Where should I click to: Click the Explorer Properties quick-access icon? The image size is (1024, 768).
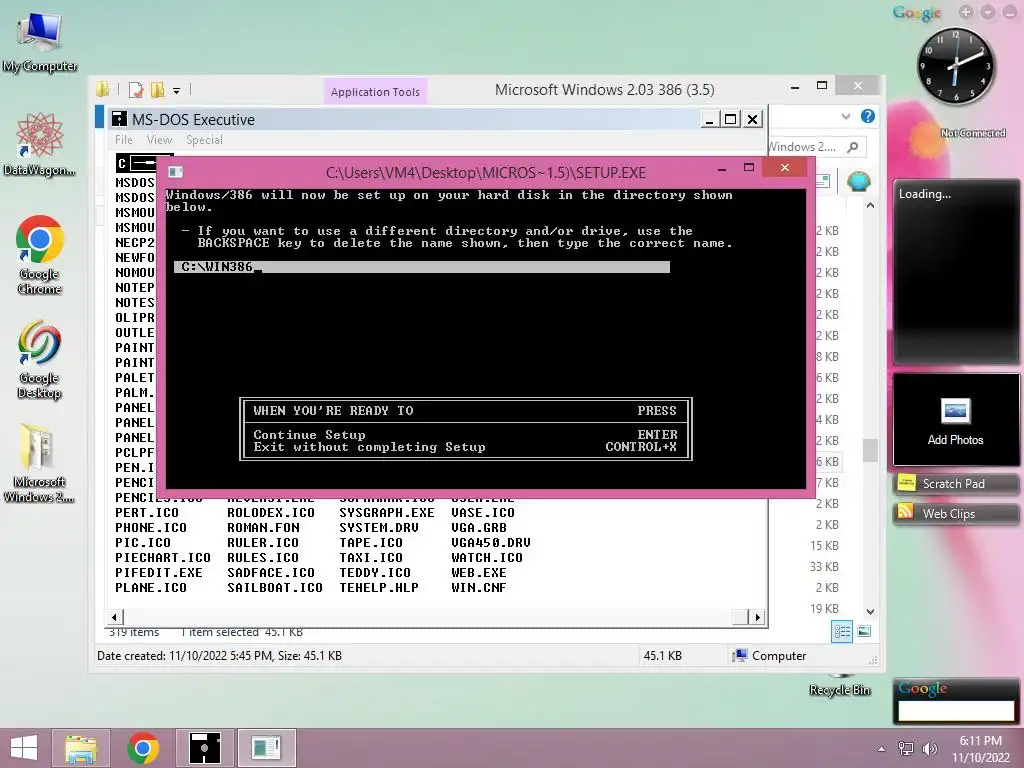tap(136, 90)
